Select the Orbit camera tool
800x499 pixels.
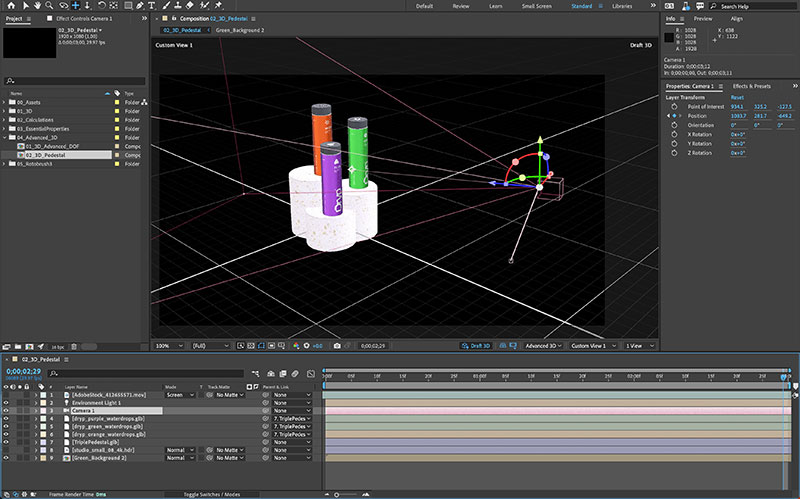[x=63, y=6]
